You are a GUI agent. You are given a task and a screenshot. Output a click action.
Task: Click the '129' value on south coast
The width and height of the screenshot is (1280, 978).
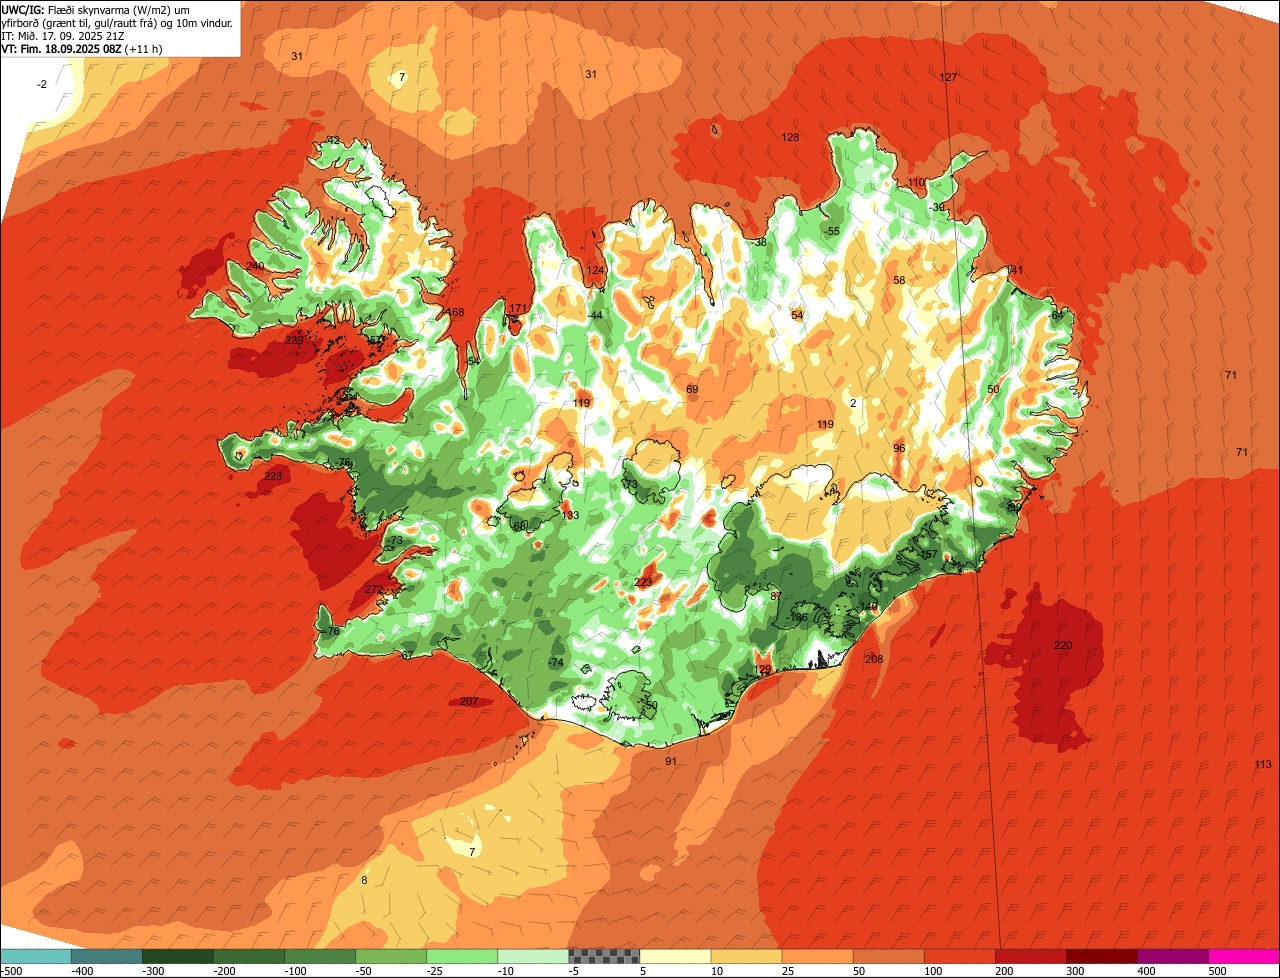[x=762, y=669]
